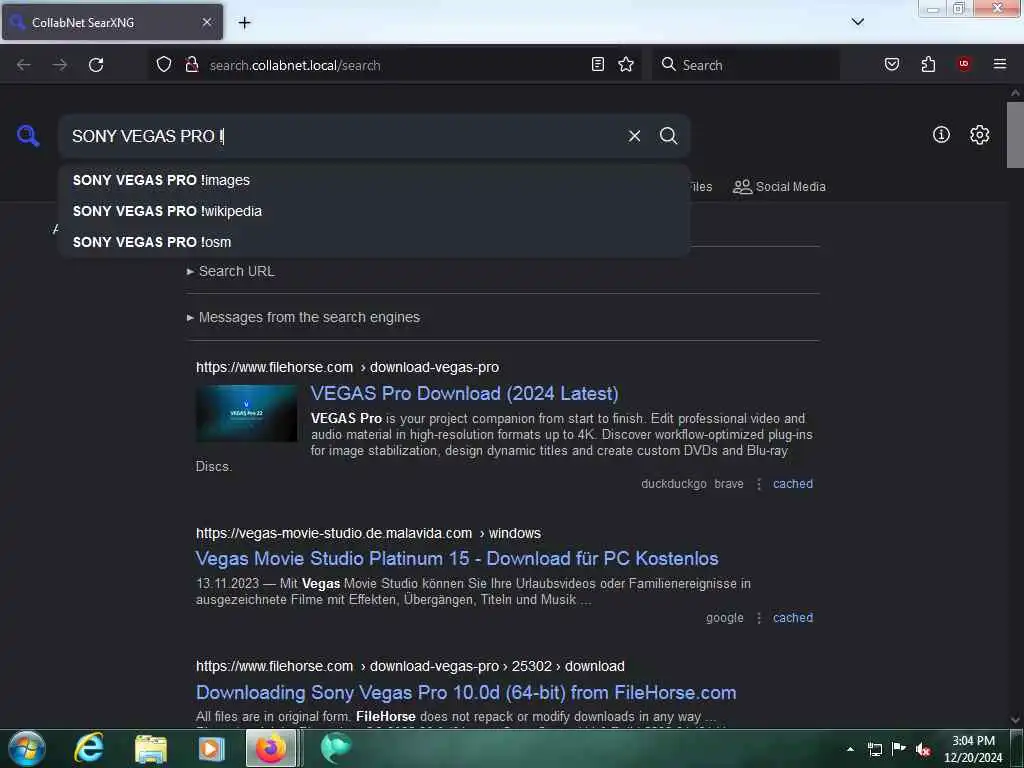Click the browser address bar URL

(x=295, y=65)
